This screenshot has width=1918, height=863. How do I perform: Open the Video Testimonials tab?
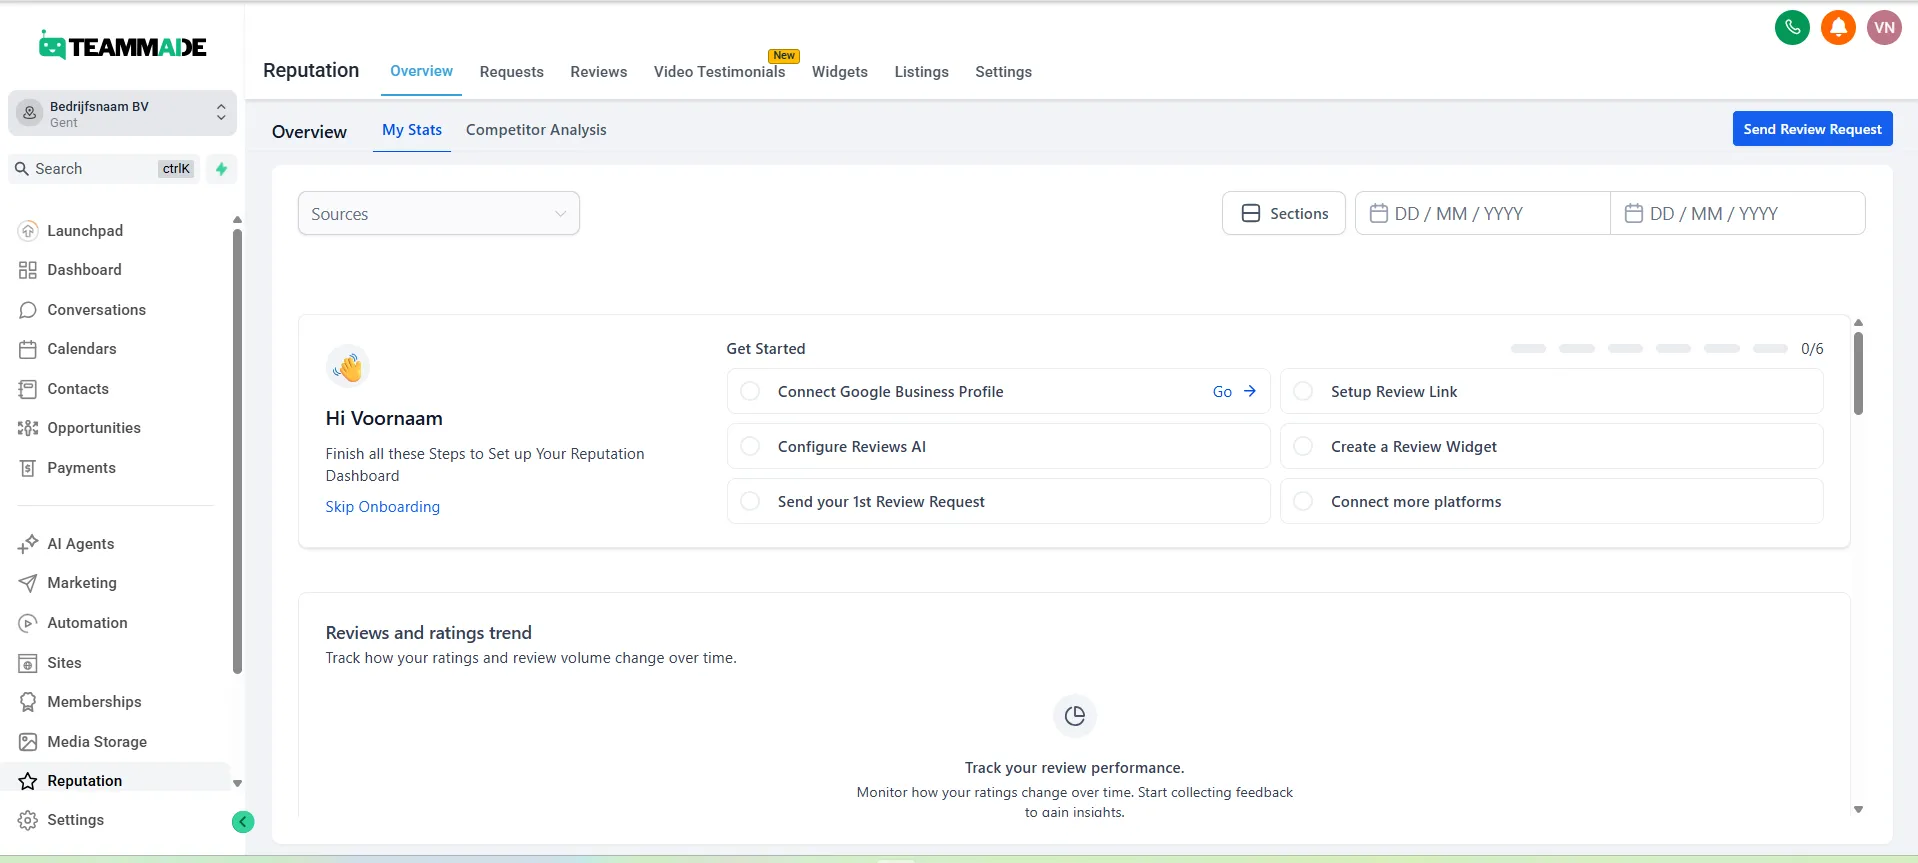[720, 72]
